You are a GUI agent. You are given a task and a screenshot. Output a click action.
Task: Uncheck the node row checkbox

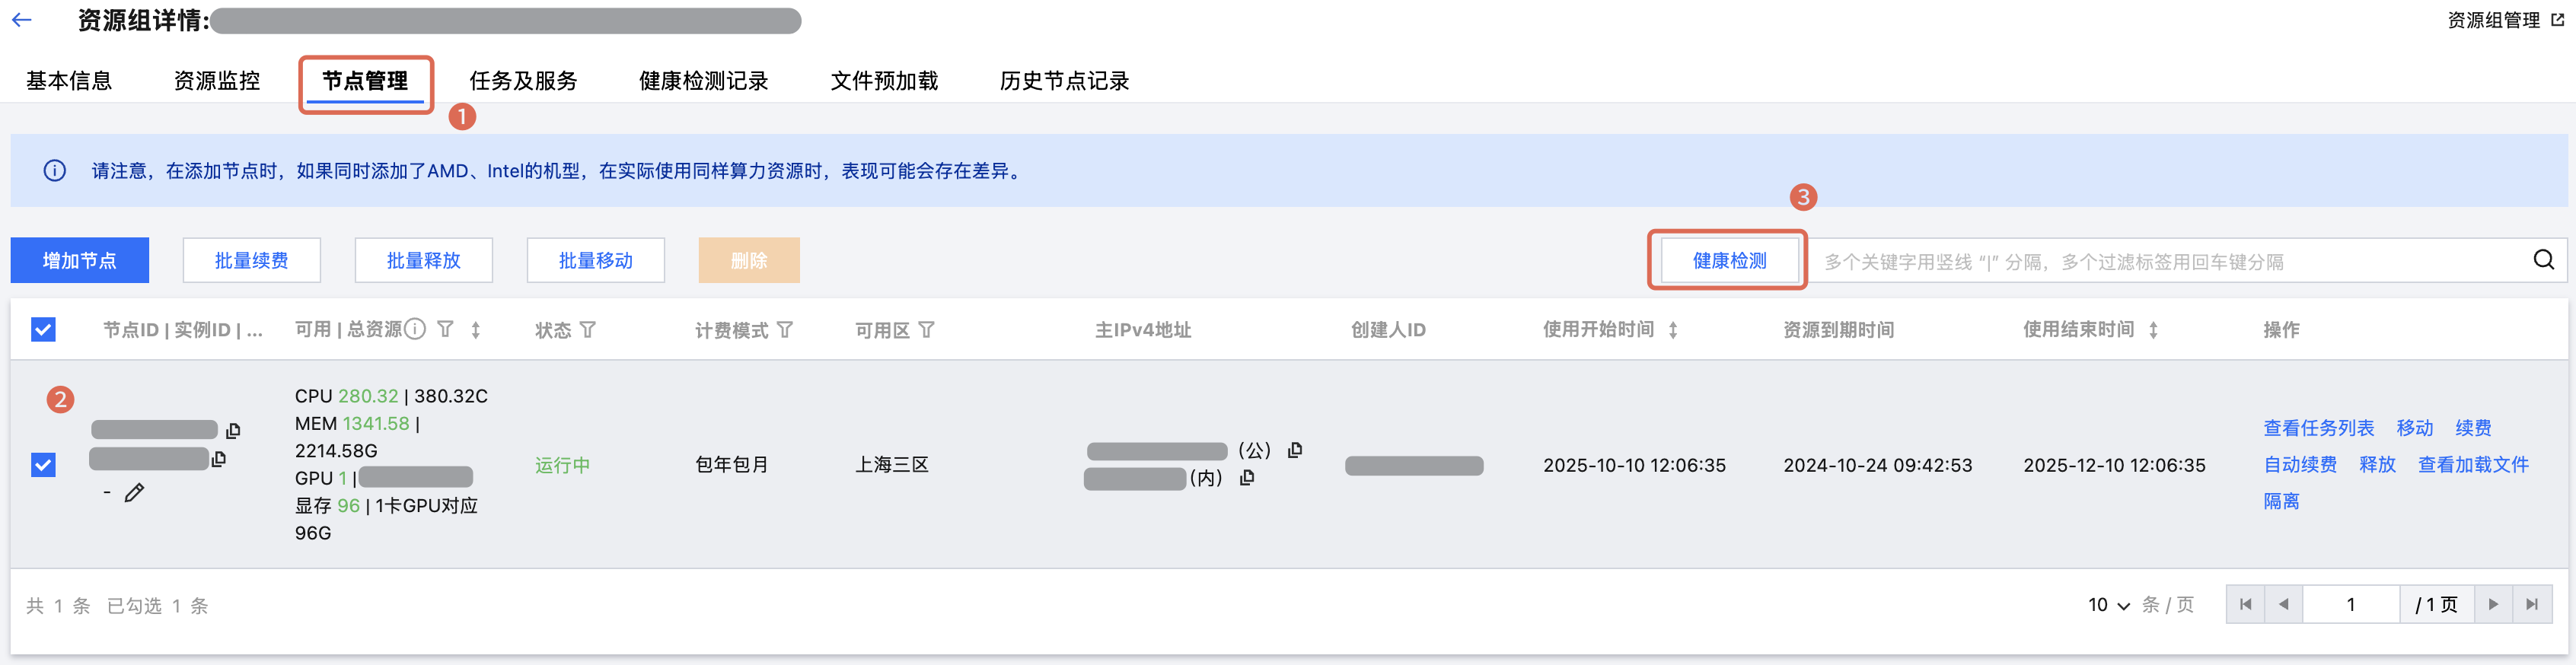43,465
